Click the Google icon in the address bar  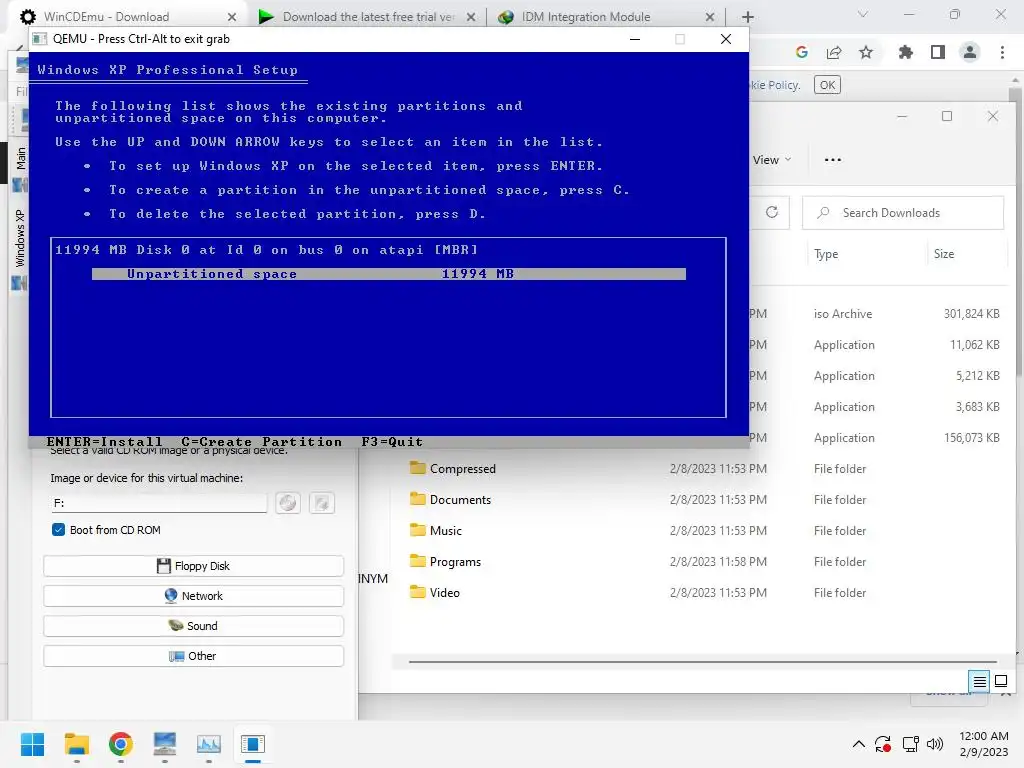tap(802, 52)
